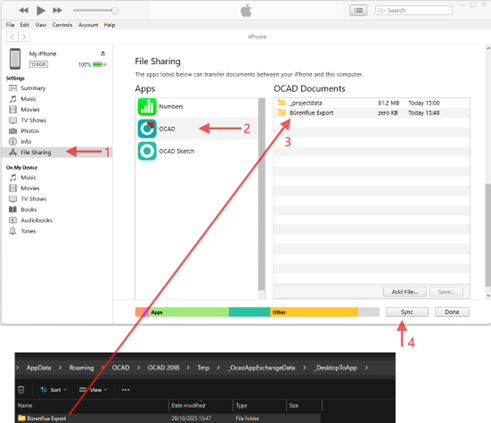This screenshot has height=423, width=491.
Task: Click the Add File... button
Action: click(405, 292)
